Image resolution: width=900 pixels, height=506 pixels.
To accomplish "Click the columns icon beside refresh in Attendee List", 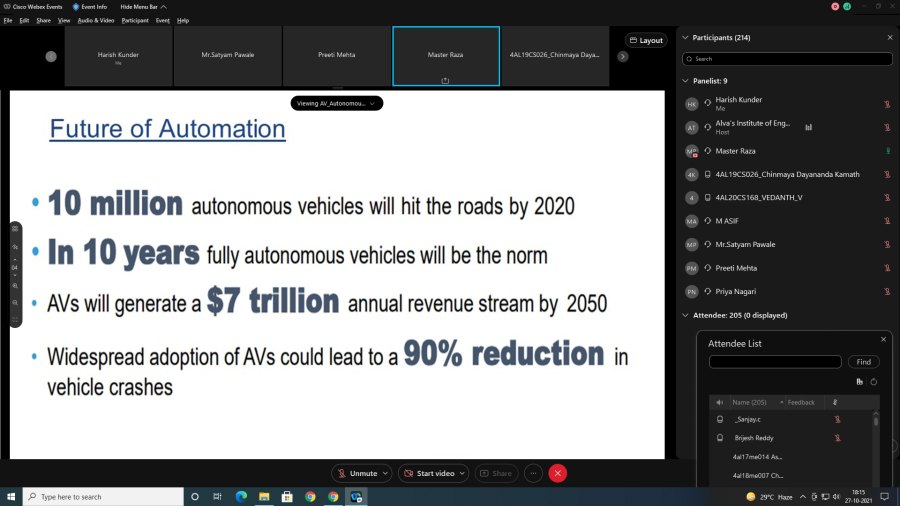I will [x=859, y=382].
